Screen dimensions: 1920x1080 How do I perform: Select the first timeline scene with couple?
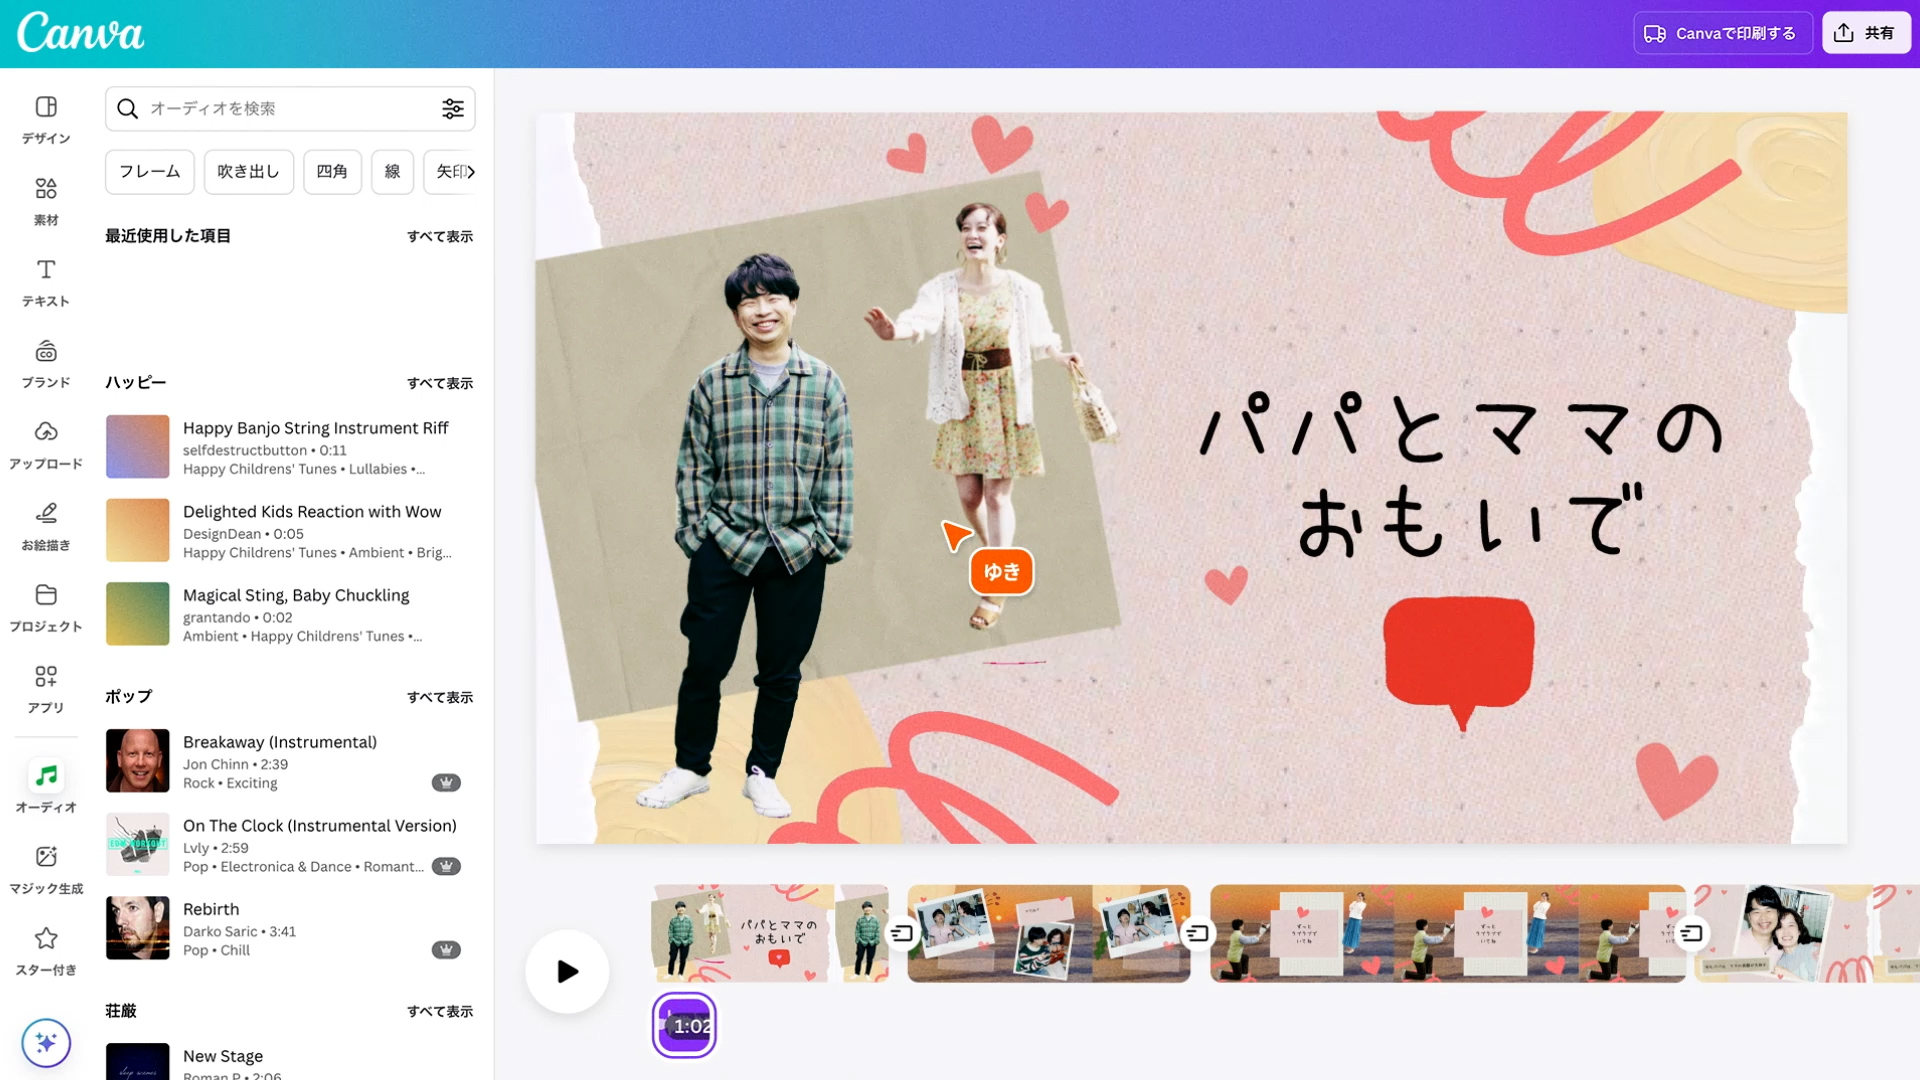770,933
